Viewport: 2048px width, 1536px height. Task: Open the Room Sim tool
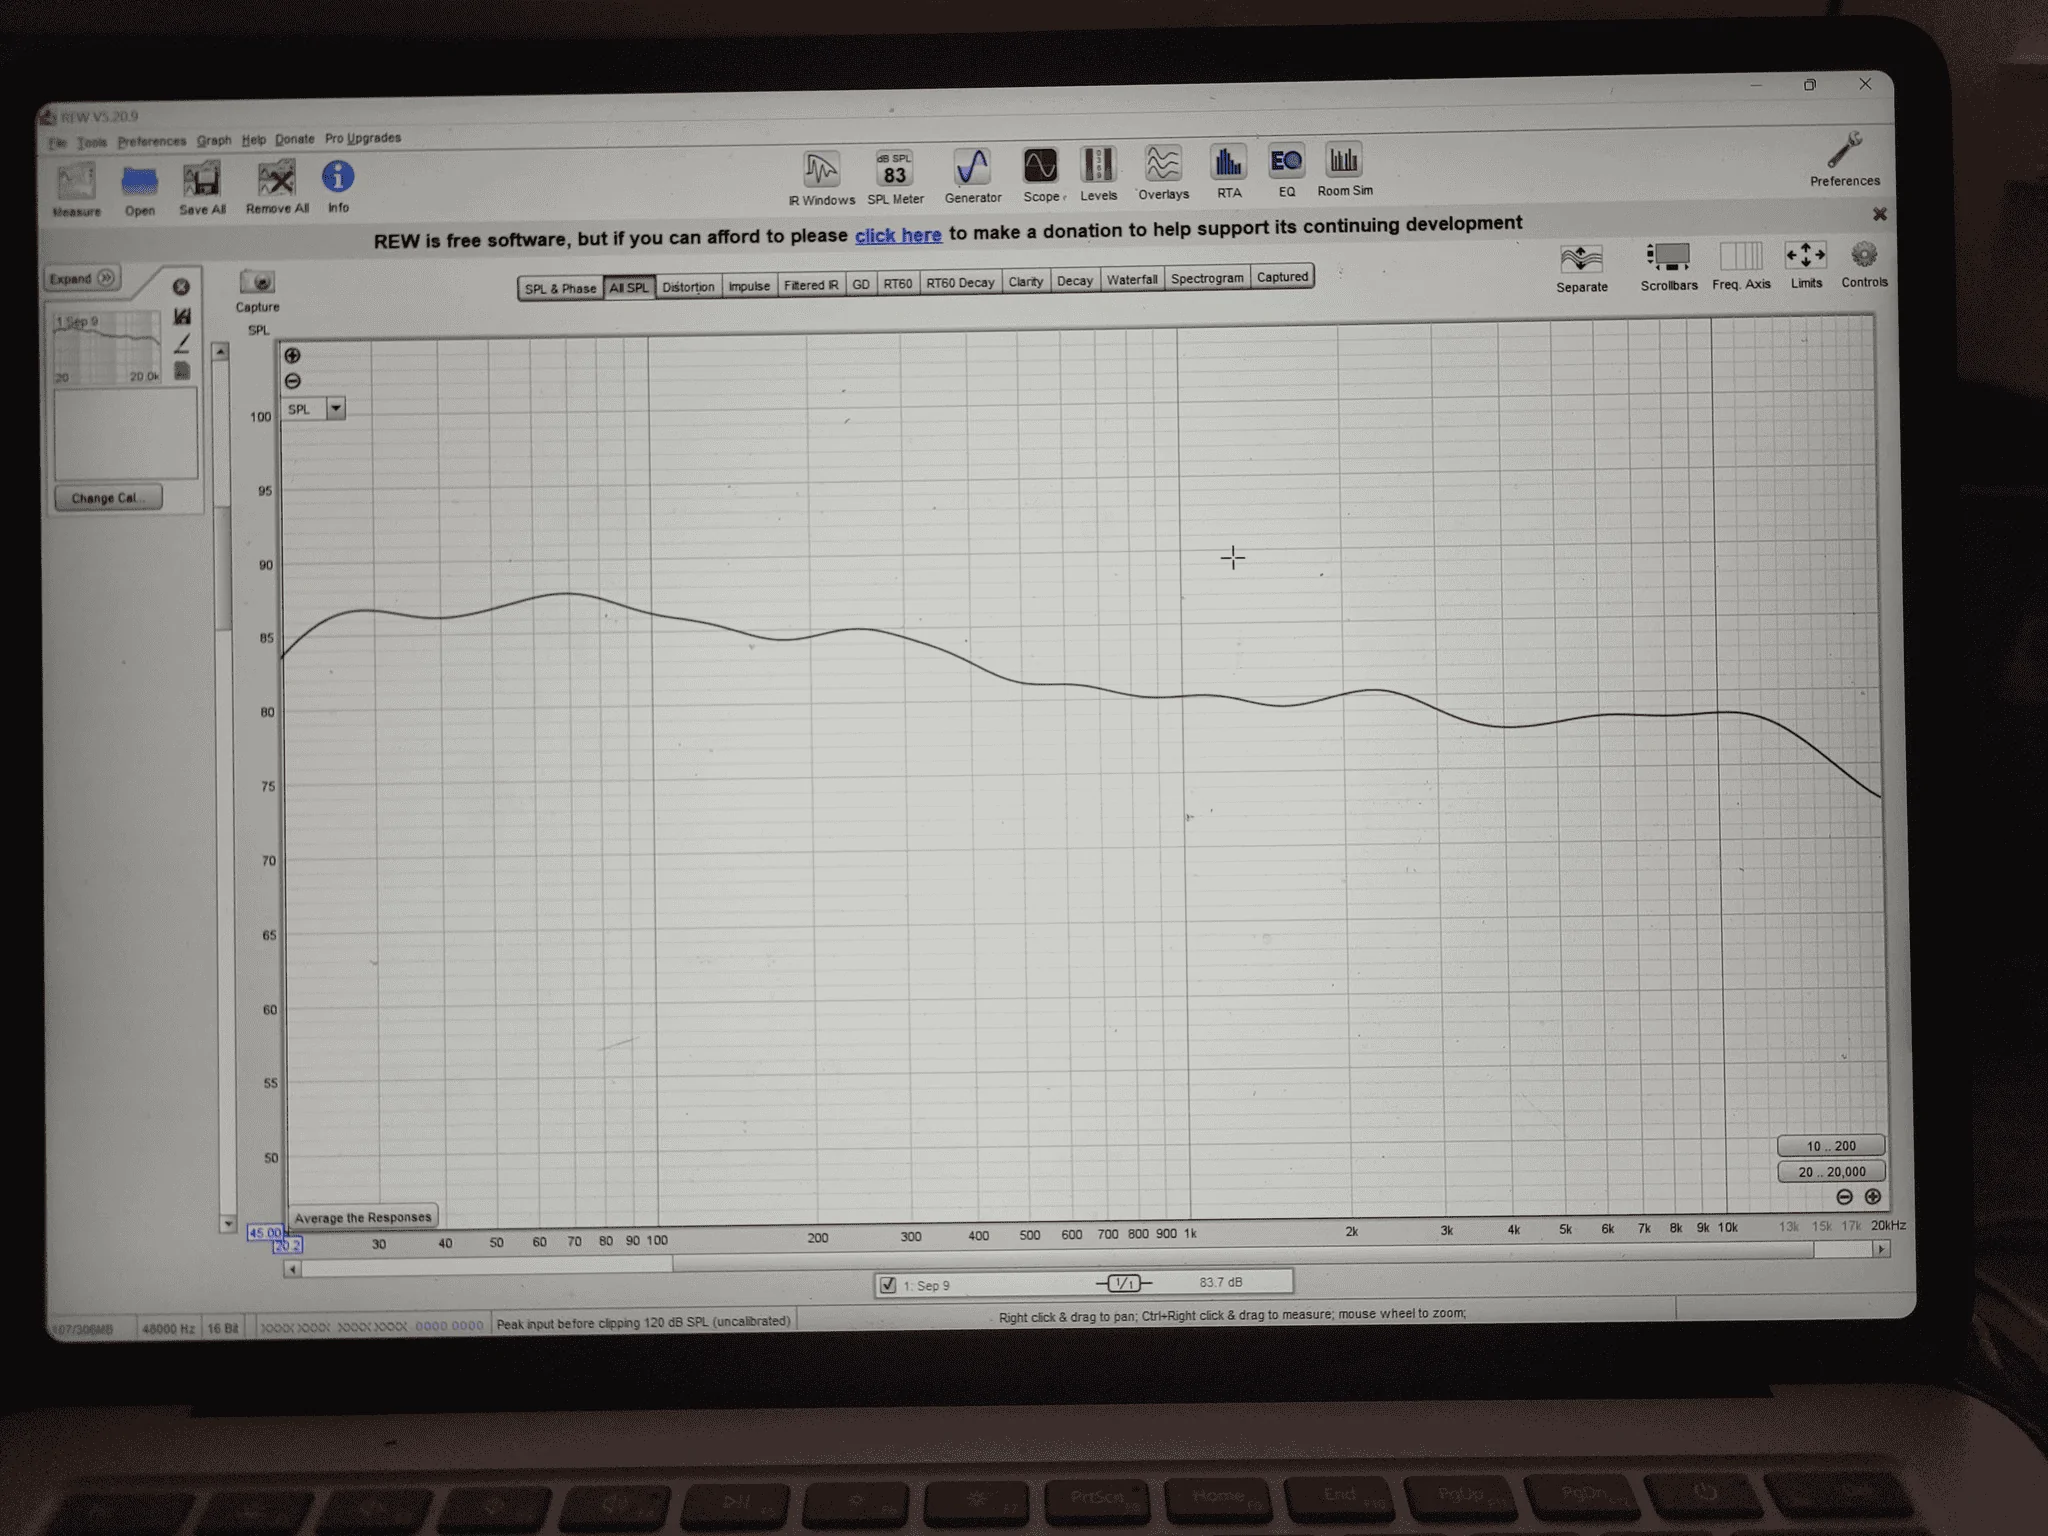[1344, 169]
